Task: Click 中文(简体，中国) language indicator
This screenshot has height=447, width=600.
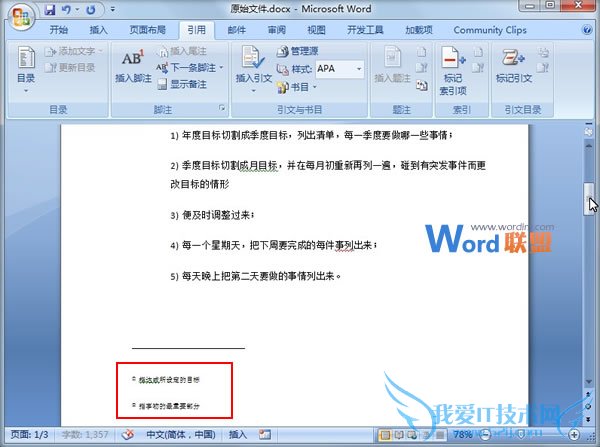Action: pyautogui.click(x=181, y=435)
